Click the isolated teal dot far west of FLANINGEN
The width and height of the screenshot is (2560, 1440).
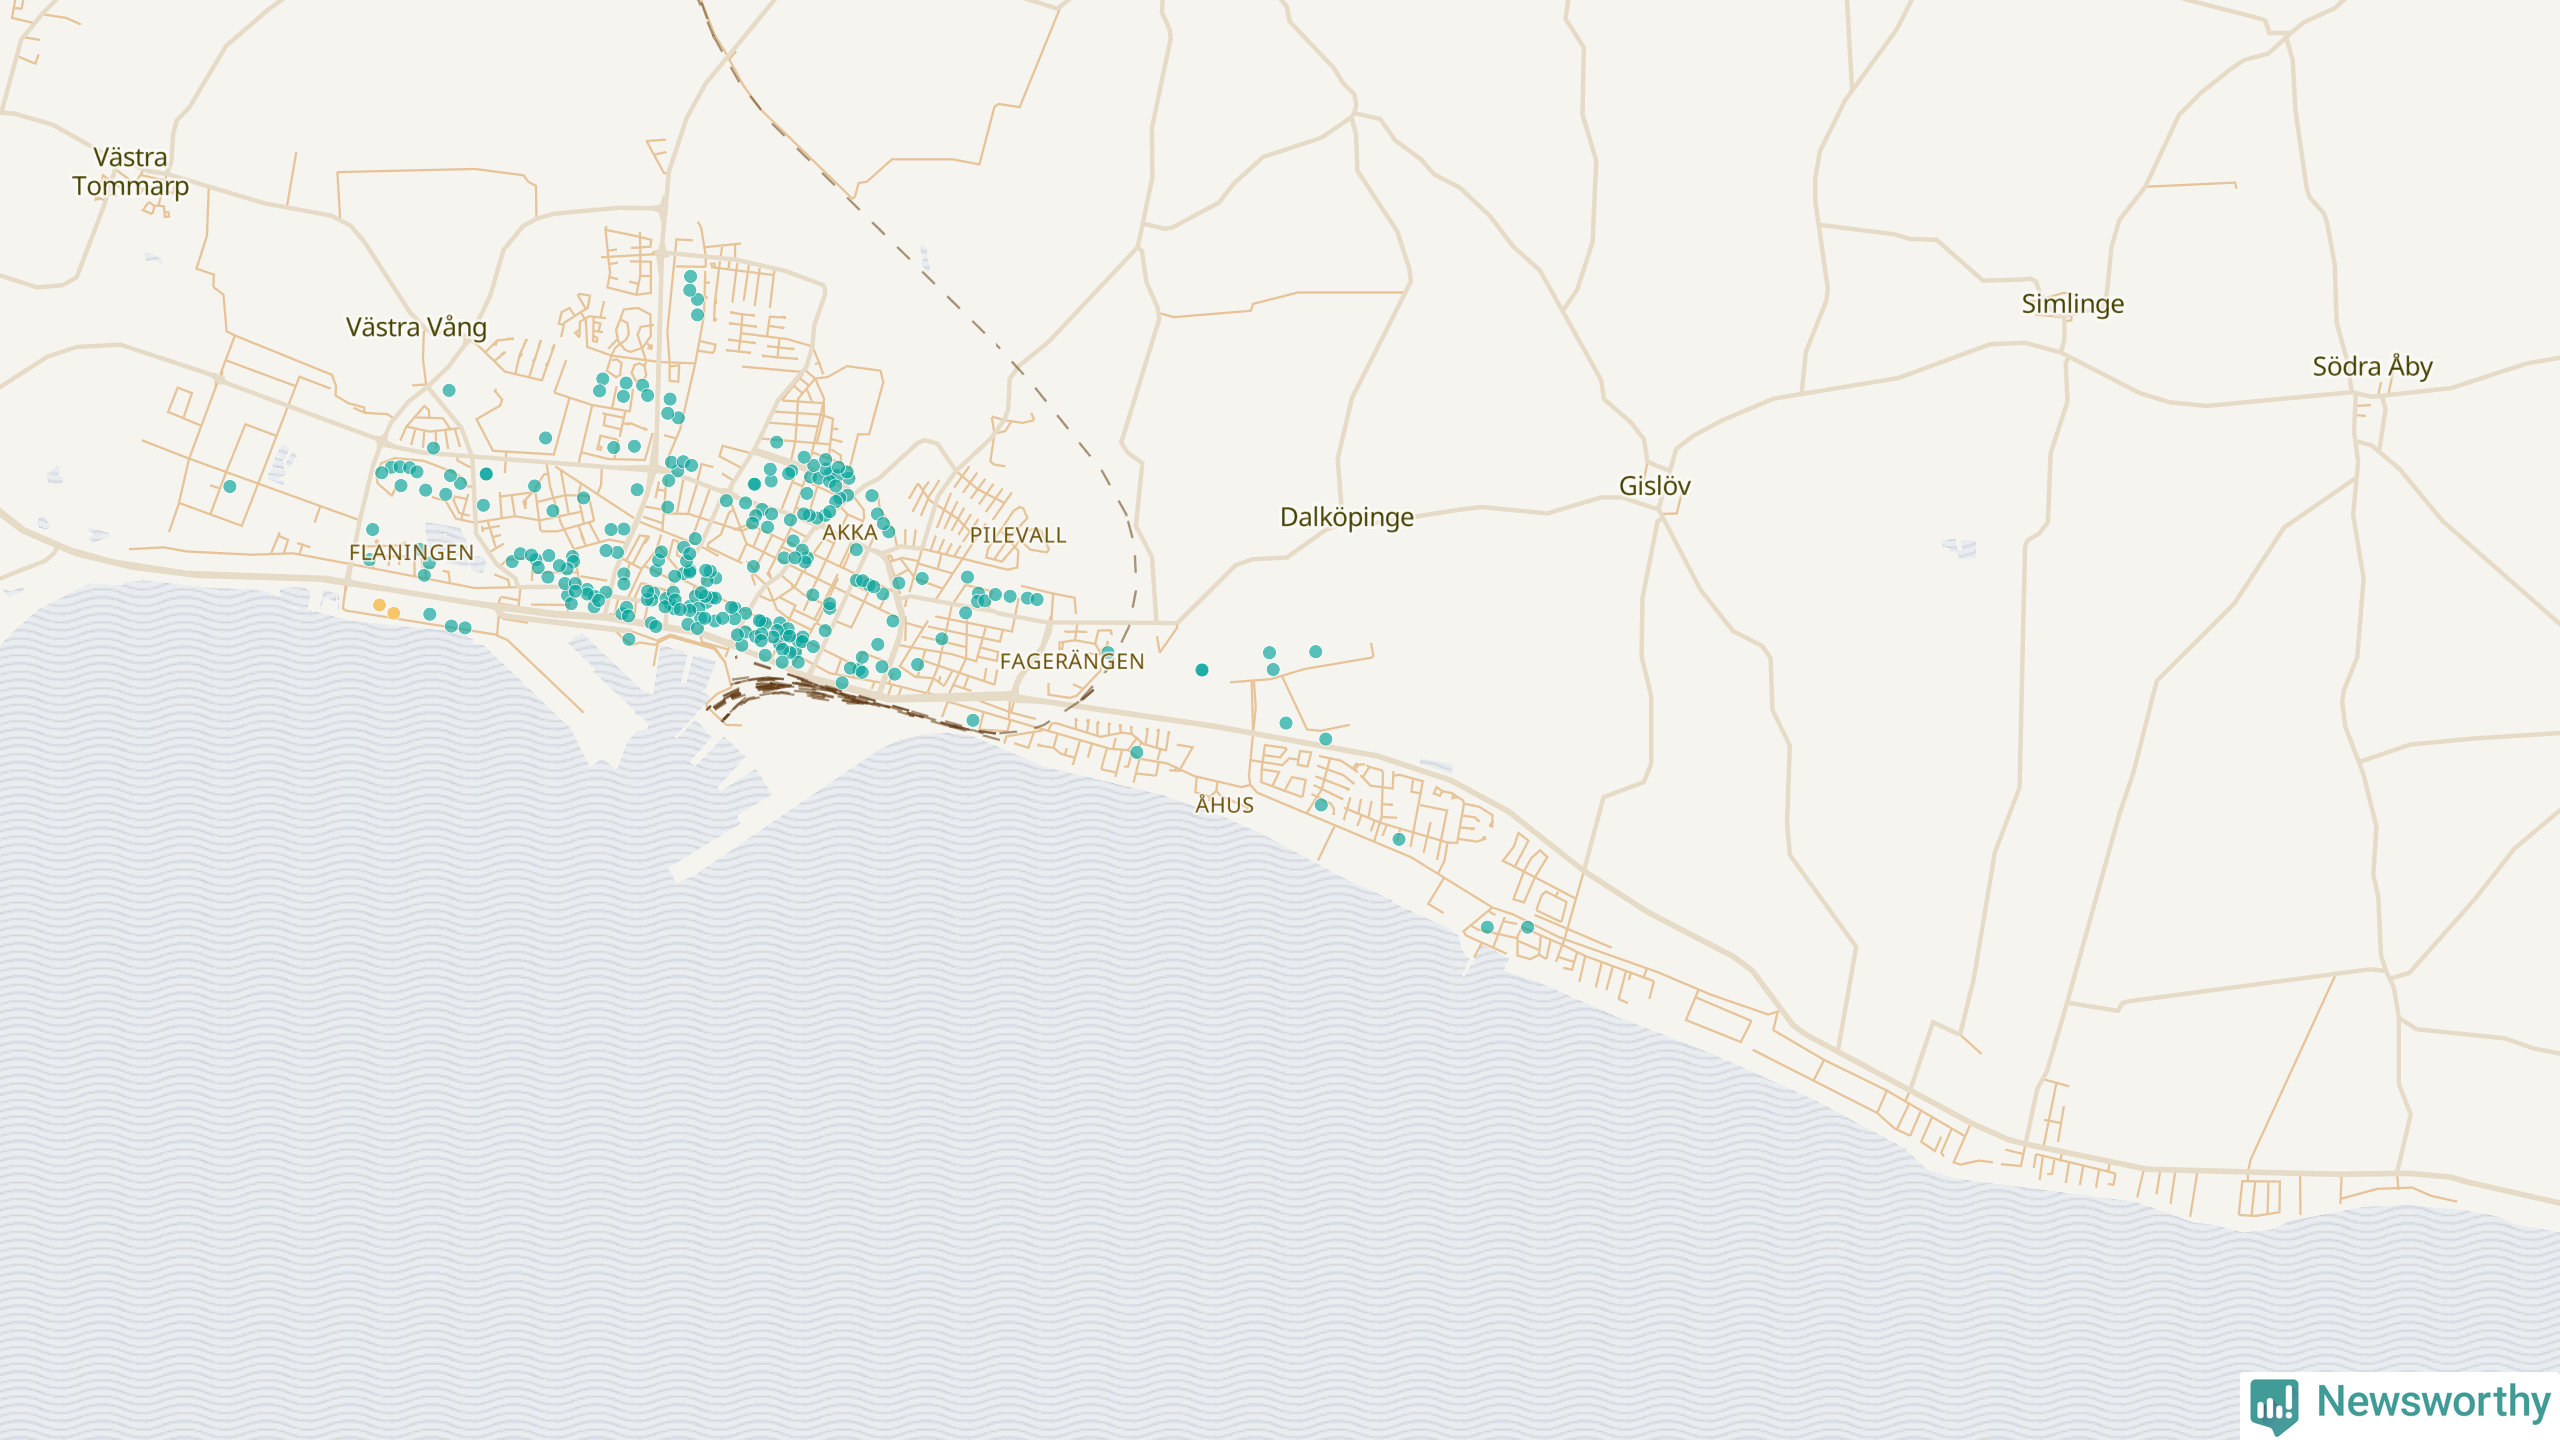(x=230, y=487)
